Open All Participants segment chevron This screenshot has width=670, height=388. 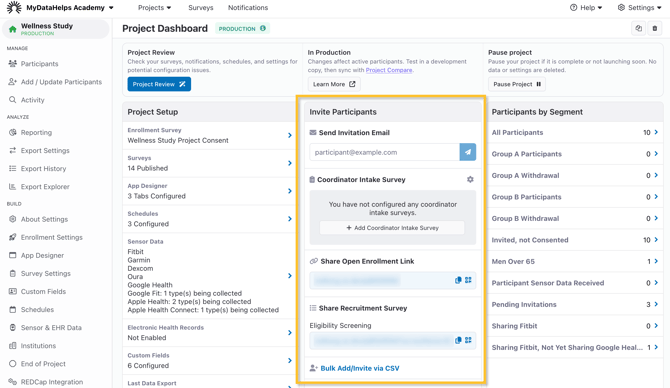(656, 132)
